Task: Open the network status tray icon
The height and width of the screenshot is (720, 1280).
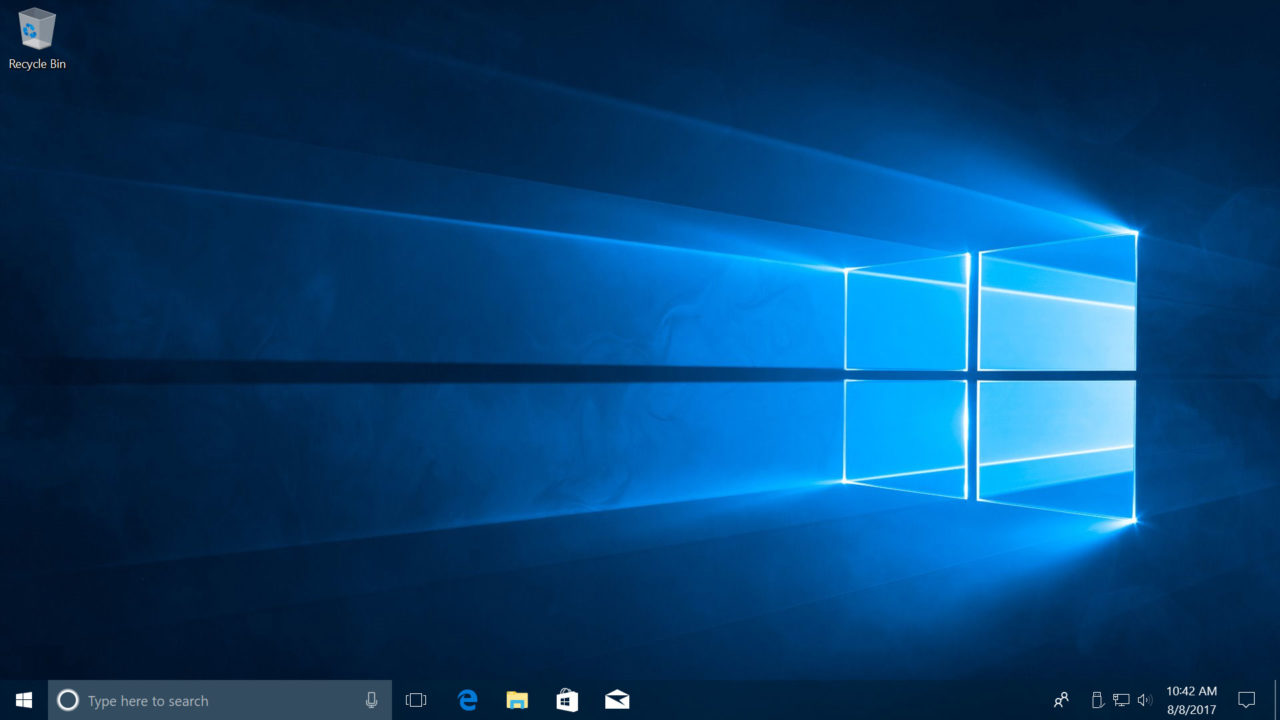Action: (x=1121, y=700)
